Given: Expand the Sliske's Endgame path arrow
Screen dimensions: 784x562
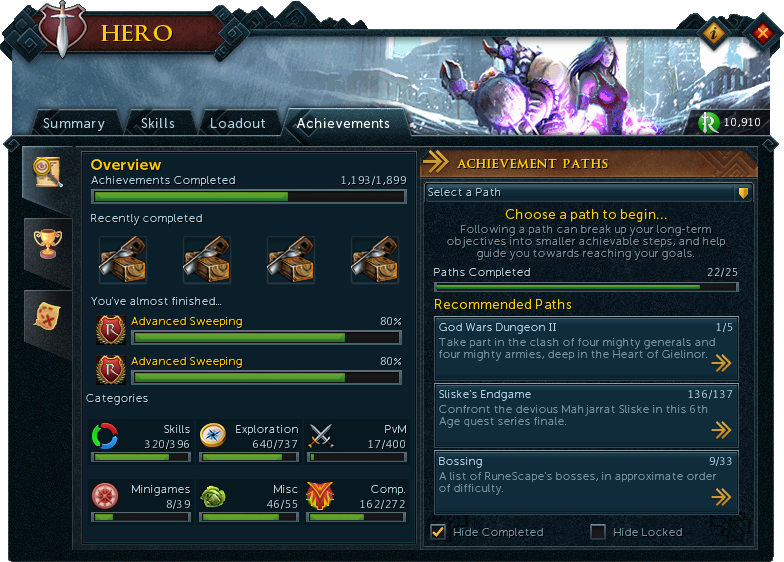Looking at the screenshot, I should click(721, 430).
